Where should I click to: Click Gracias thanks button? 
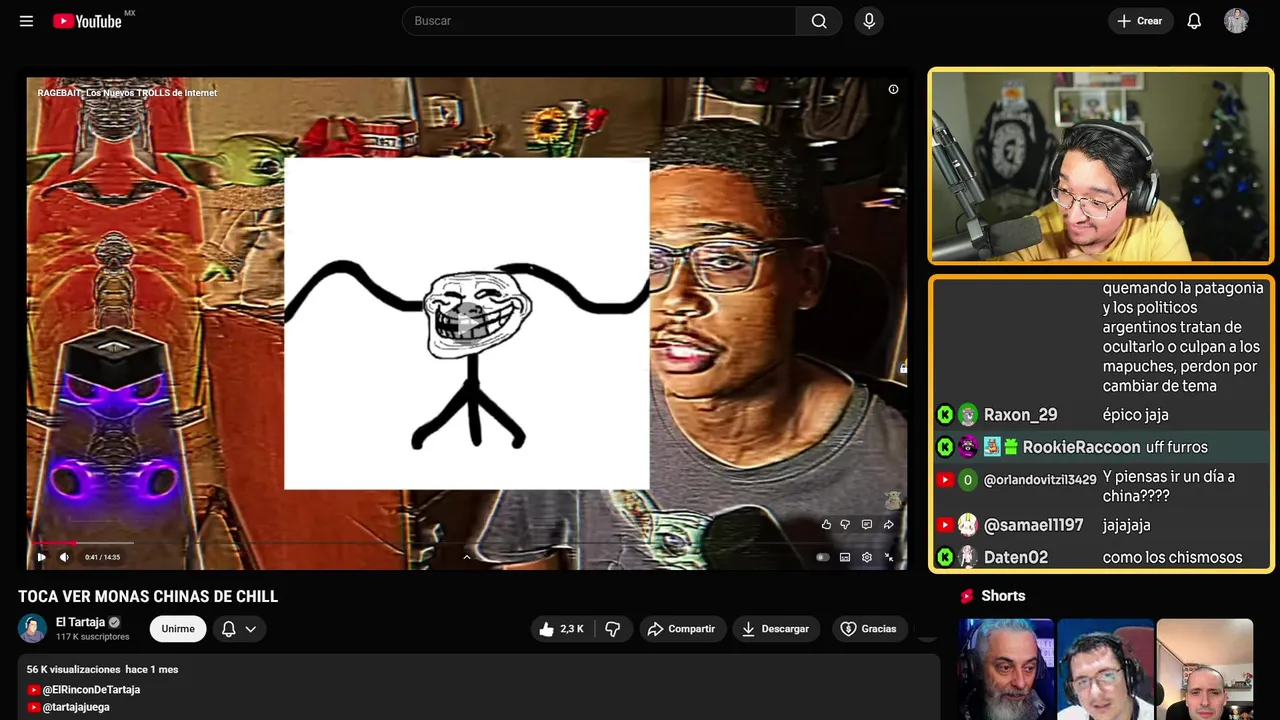pyautogui.click(x=869, y=629)
